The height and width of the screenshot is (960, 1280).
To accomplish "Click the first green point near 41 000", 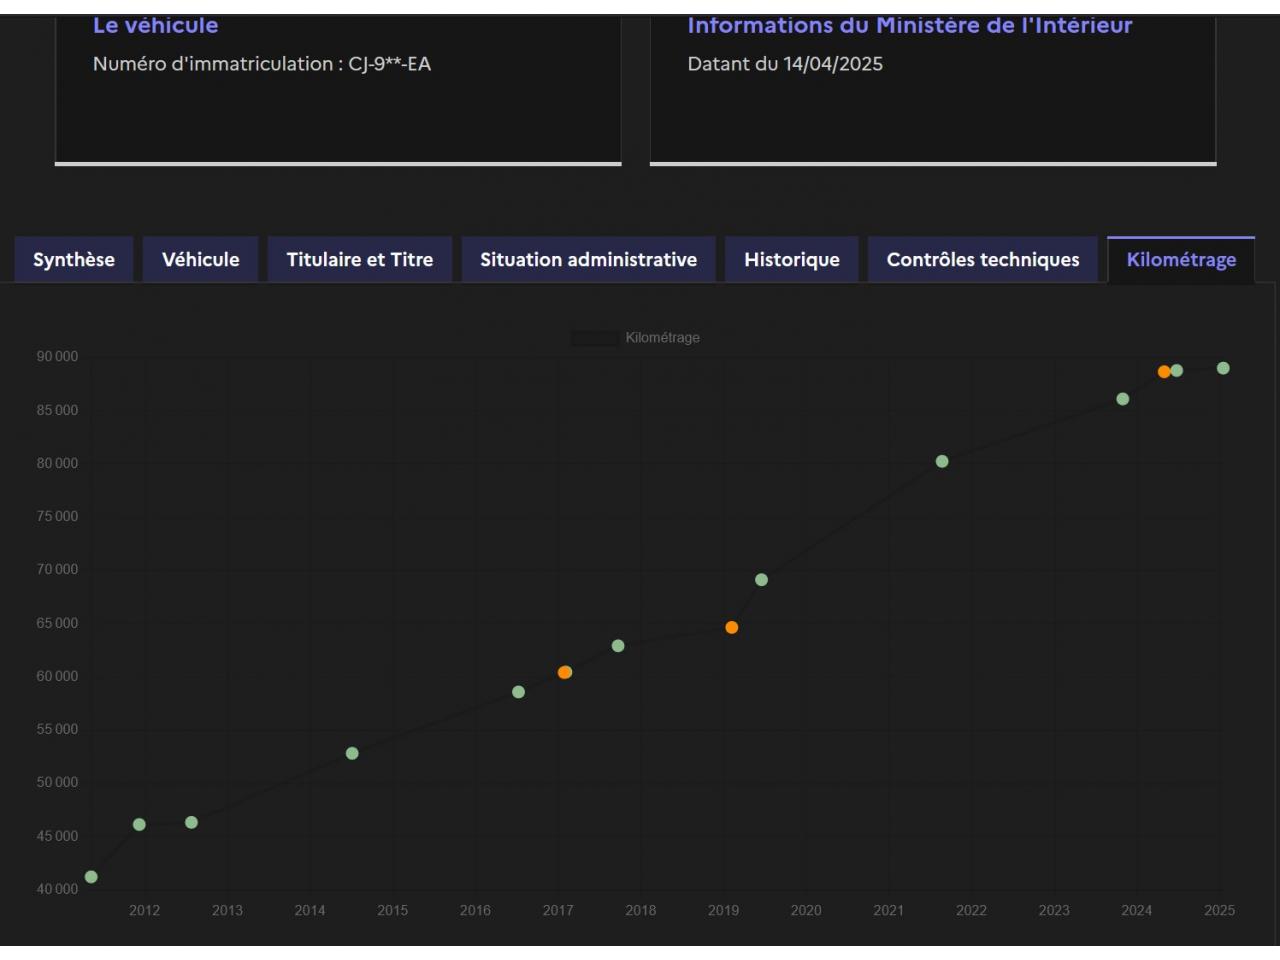I will pos(91,877).
